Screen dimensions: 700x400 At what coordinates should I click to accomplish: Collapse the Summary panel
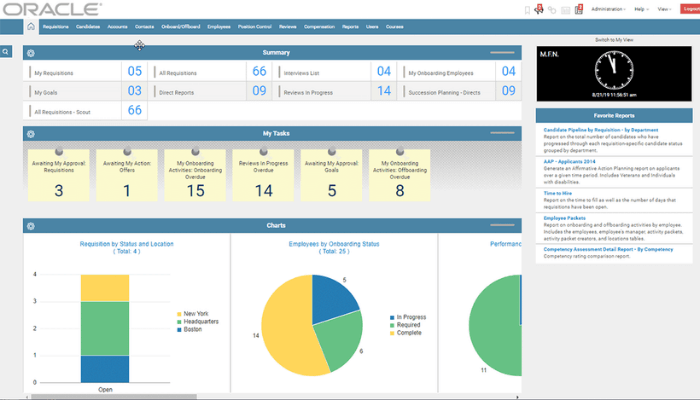click(502, 53)
